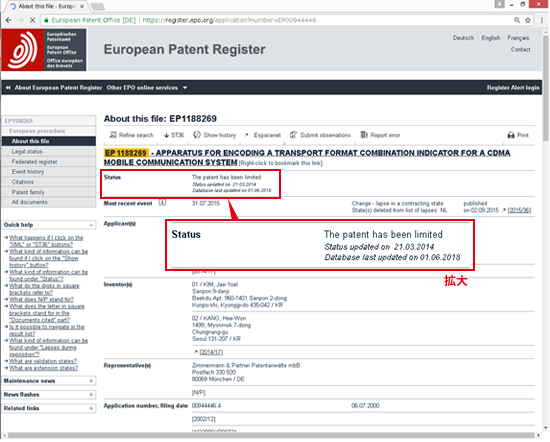Stop page loading in browser

coord(32,20)
